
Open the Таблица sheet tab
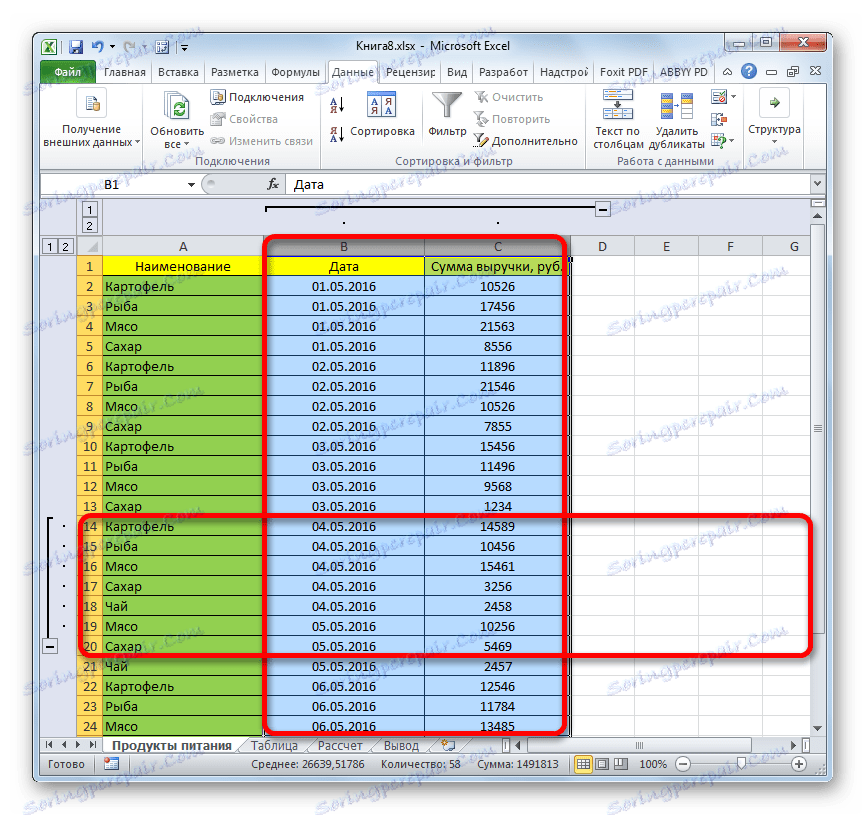point(273,744)
